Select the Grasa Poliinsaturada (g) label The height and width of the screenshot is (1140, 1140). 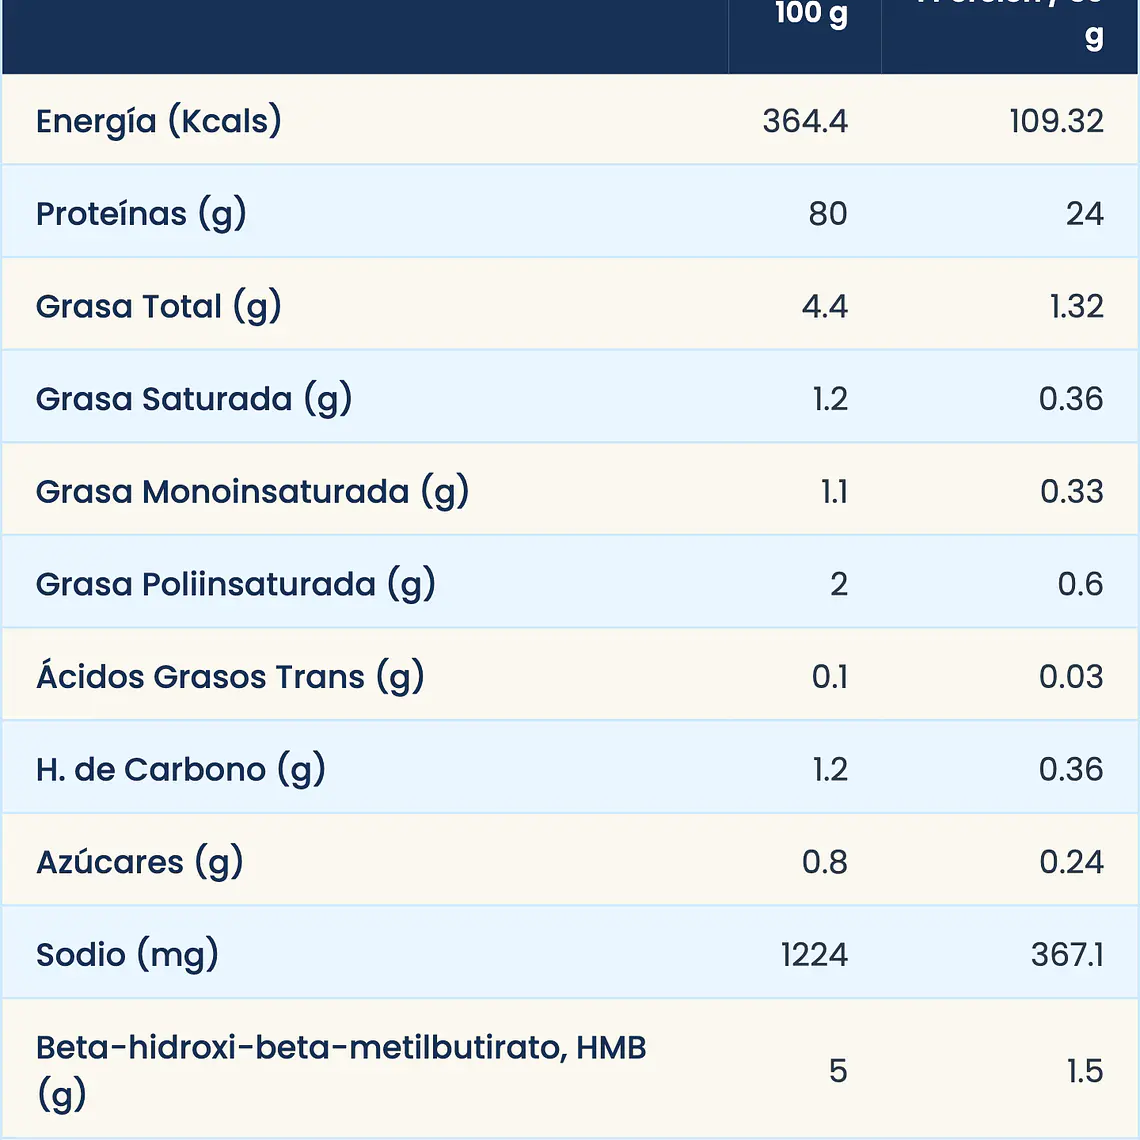(236, 584)
